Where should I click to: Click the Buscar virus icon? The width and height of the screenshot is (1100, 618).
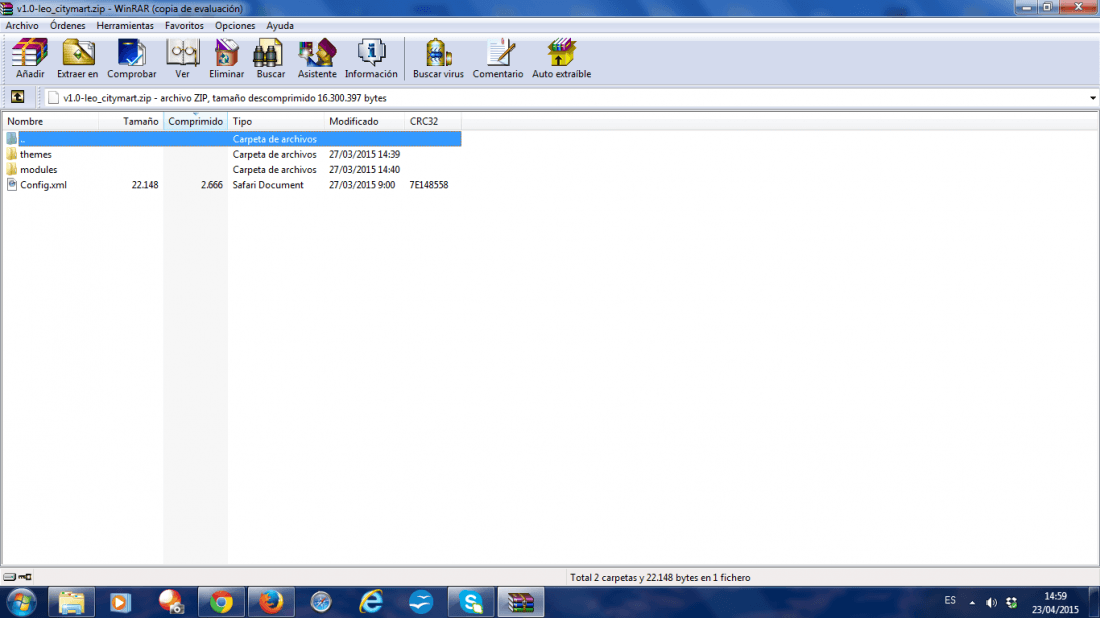click(x=438, y=53)
